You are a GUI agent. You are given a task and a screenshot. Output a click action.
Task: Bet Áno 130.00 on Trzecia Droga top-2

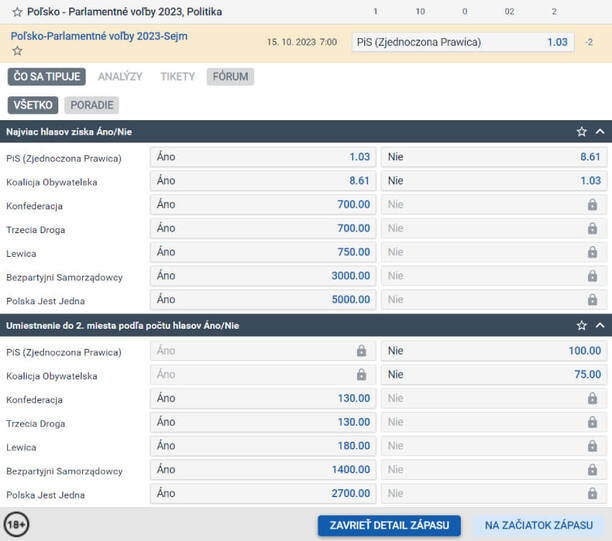pyautogui.click(x=263, y=422)
